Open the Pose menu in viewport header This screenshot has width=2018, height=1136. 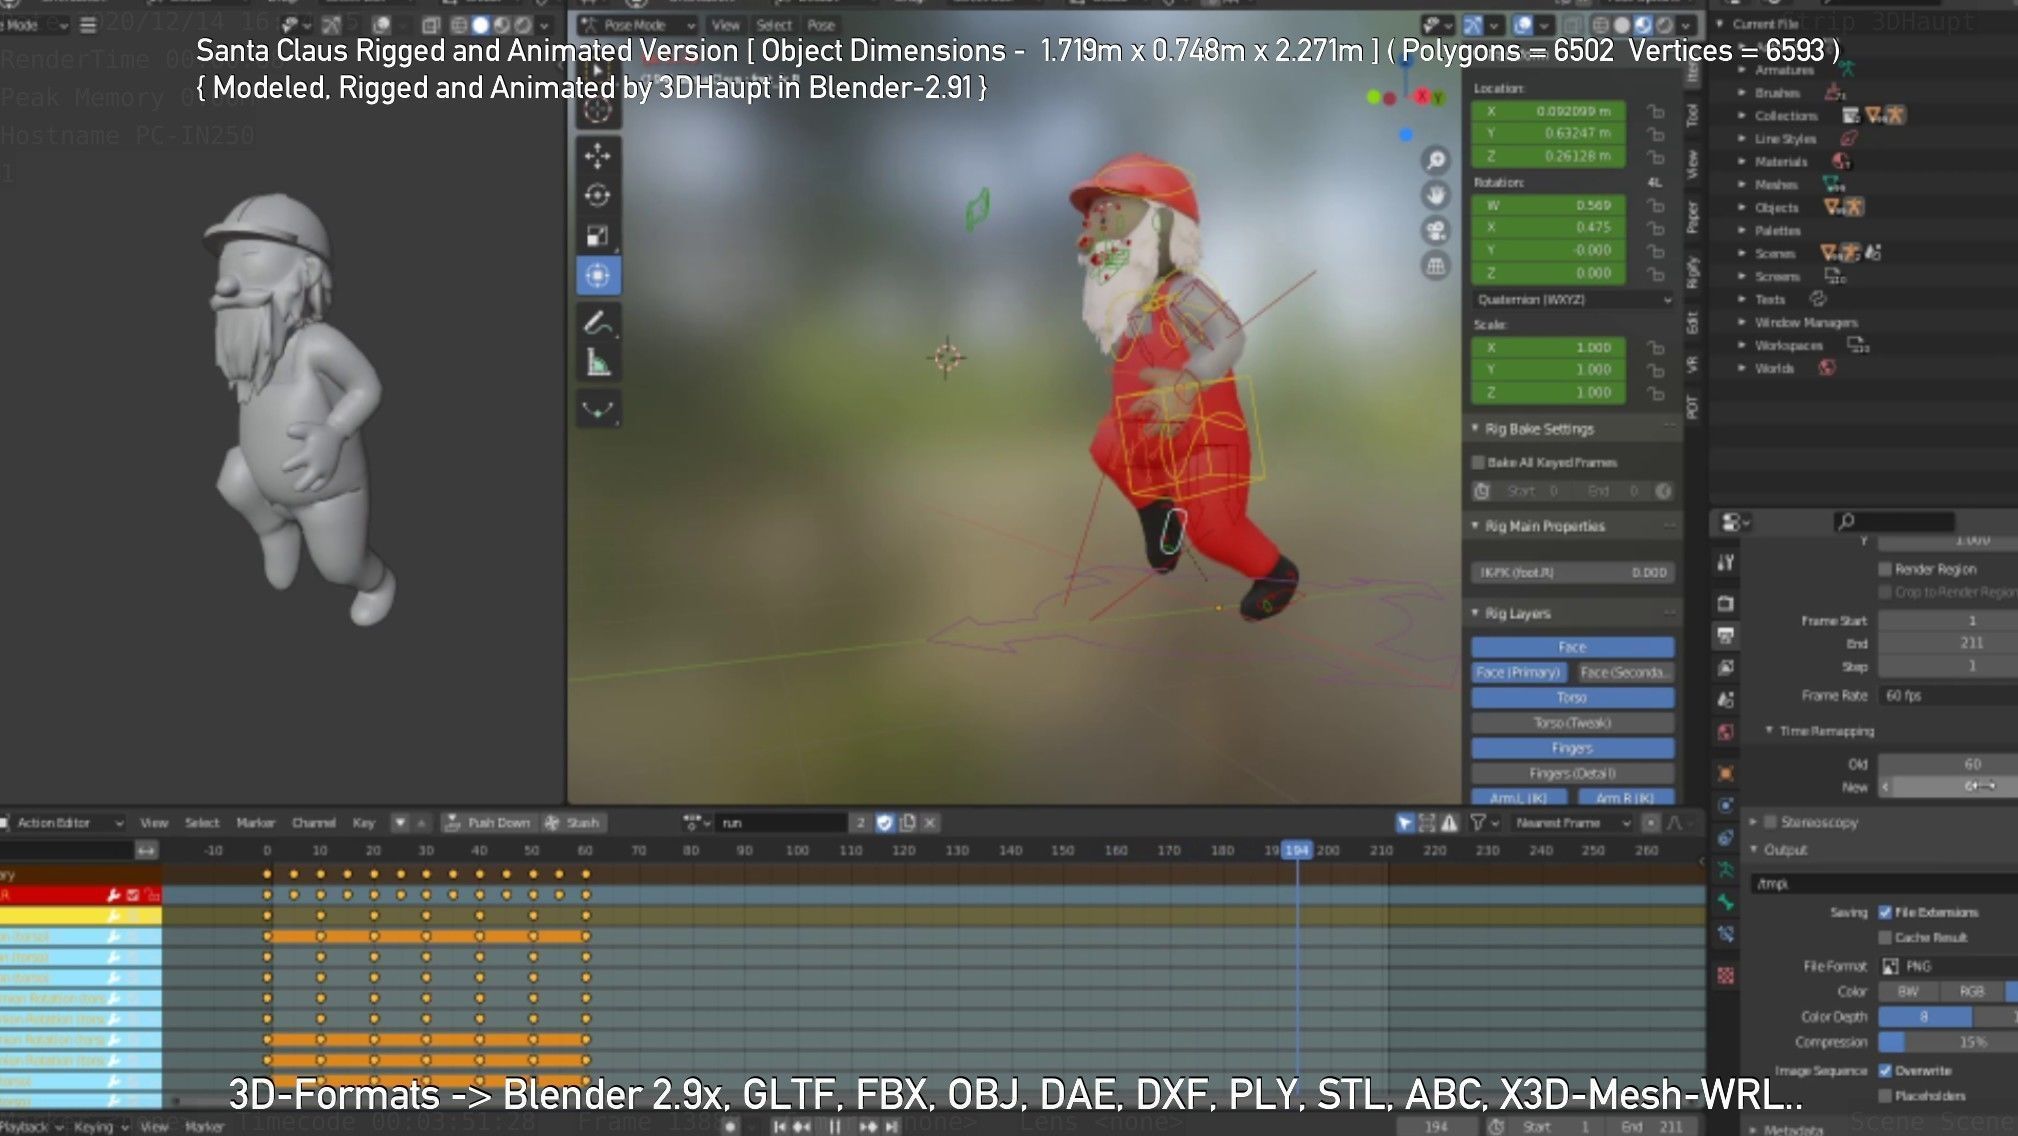[x=821, y=24]
